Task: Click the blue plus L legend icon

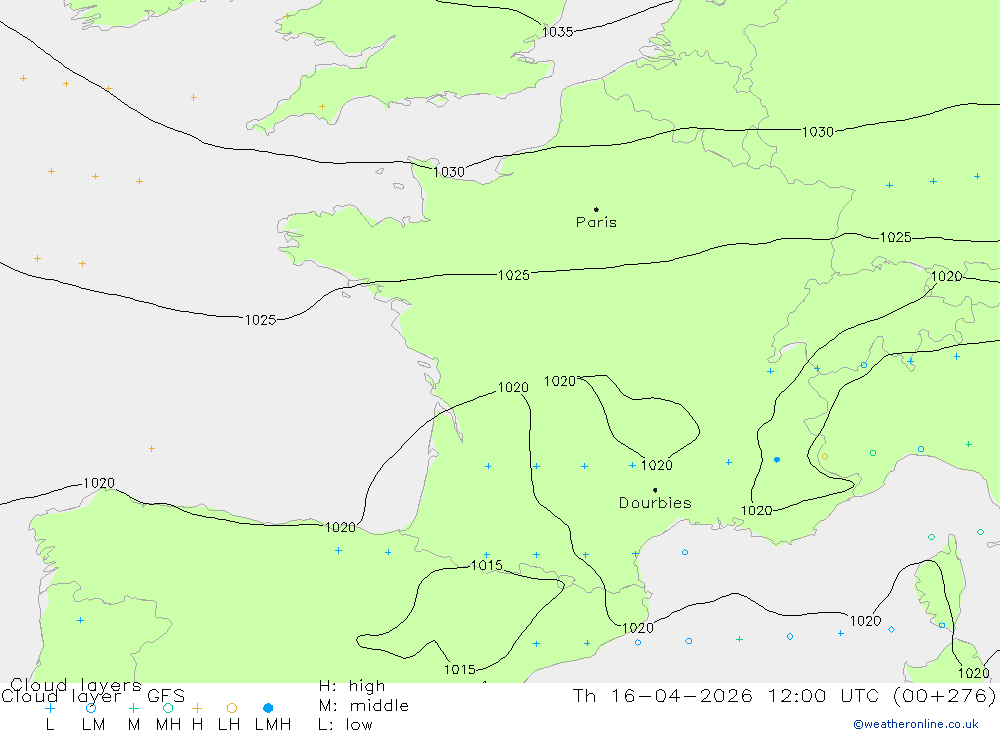Action: [50, 708]
